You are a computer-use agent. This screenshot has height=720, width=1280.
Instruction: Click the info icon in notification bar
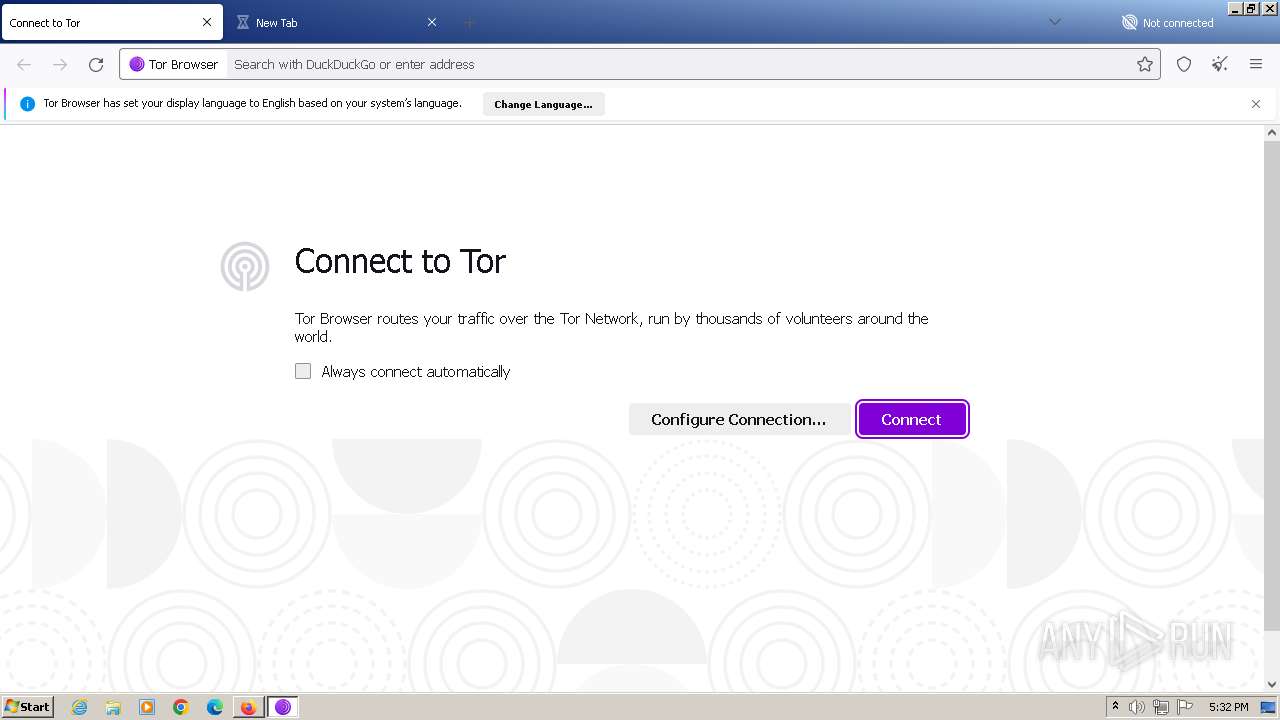(x=27, y=104)
